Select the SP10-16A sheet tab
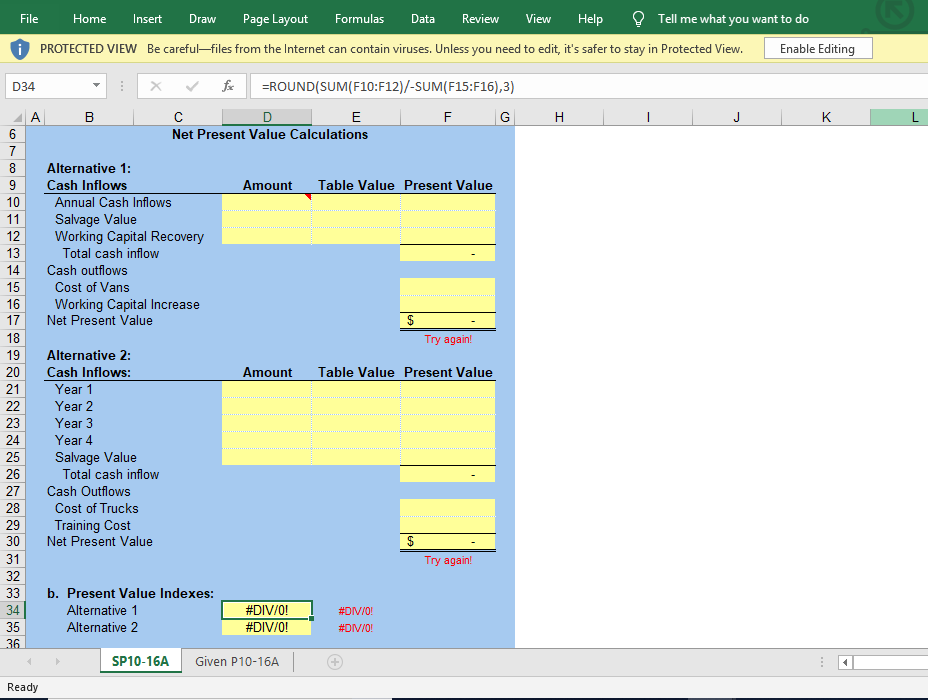Viewport: 928px width, 700px height. coord(140,662)
